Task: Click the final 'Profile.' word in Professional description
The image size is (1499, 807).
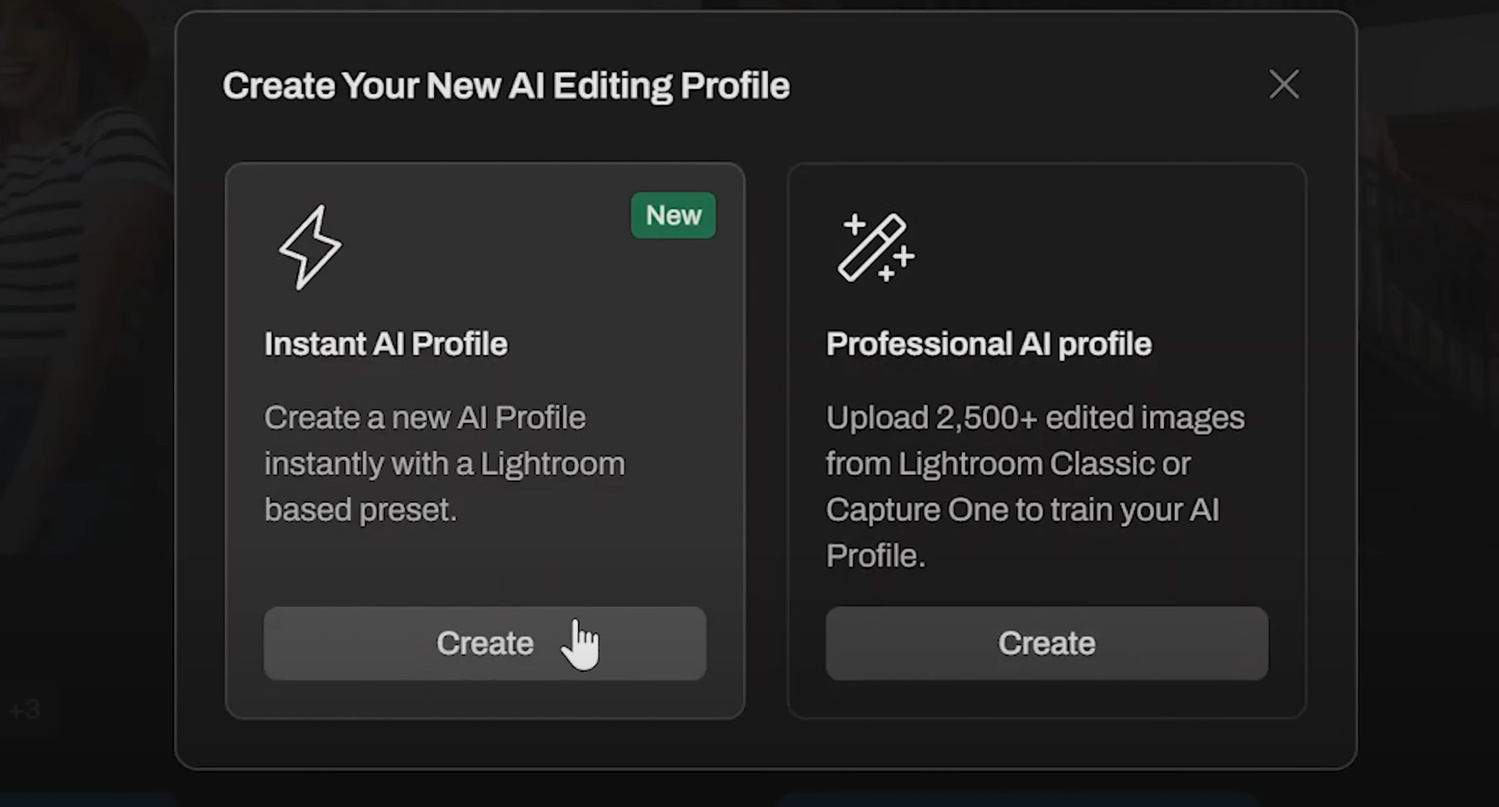Action: tap(875, 556)
